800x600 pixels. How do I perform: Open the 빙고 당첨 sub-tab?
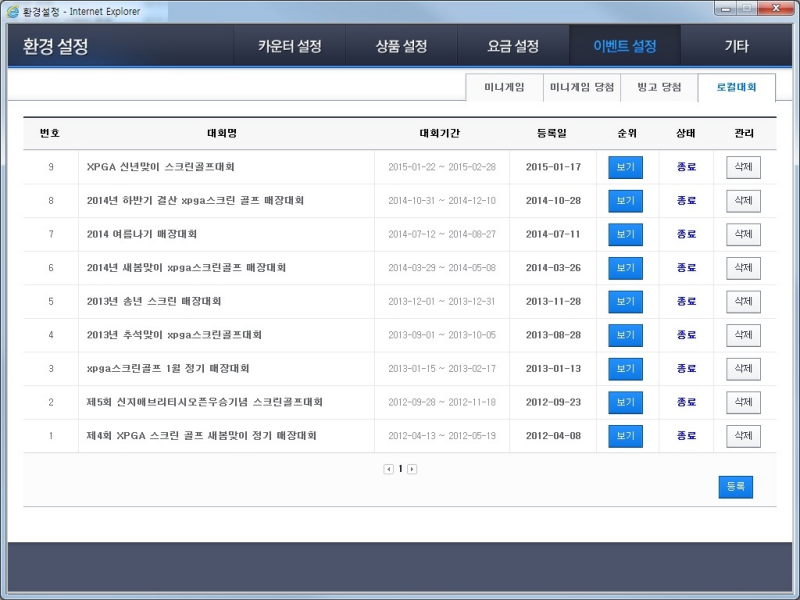tap(659, 88)
